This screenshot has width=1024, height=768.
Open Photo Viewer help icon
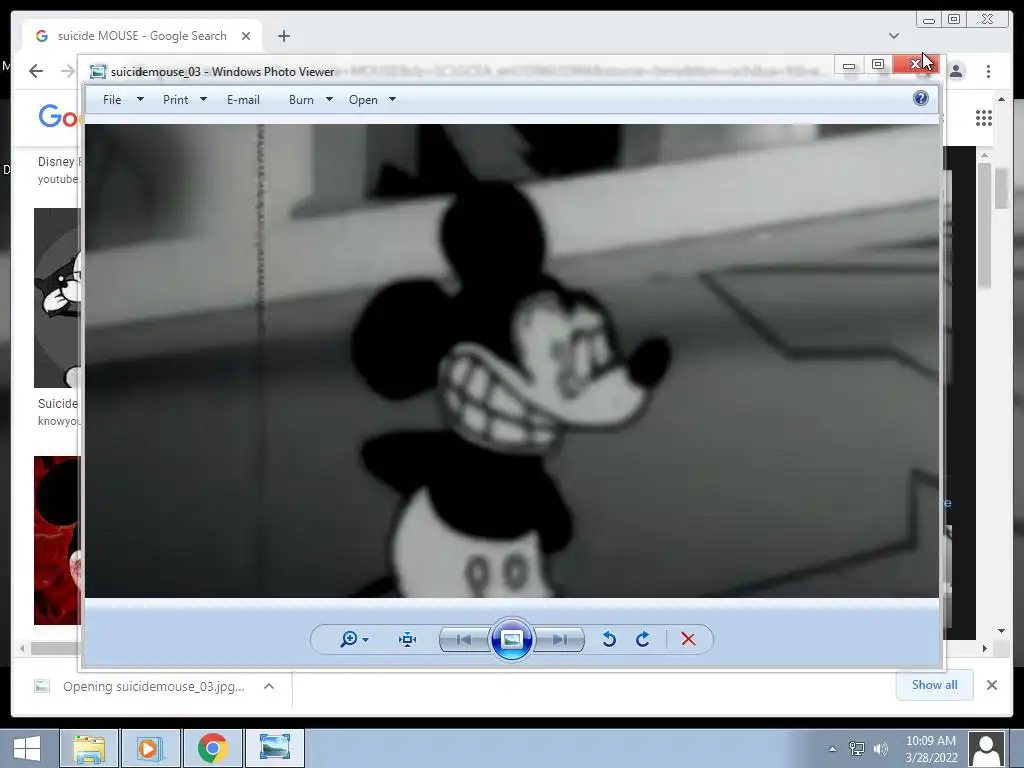921,99
